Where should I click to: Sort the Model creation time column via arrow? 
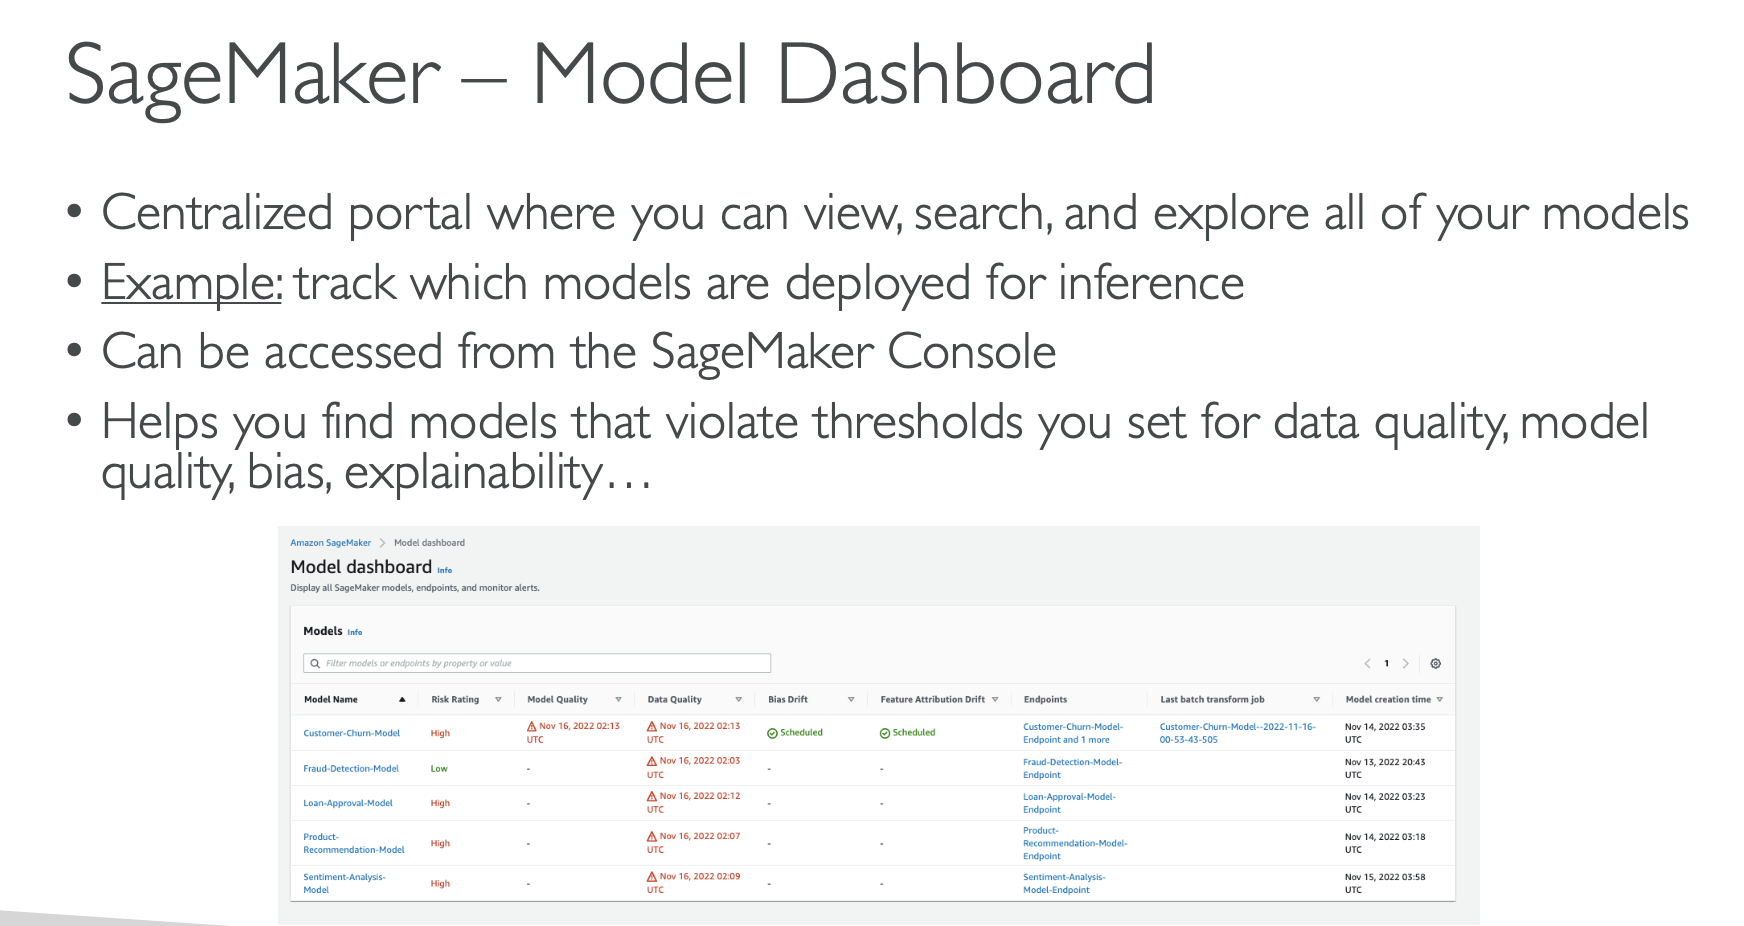coord(1439,699)
